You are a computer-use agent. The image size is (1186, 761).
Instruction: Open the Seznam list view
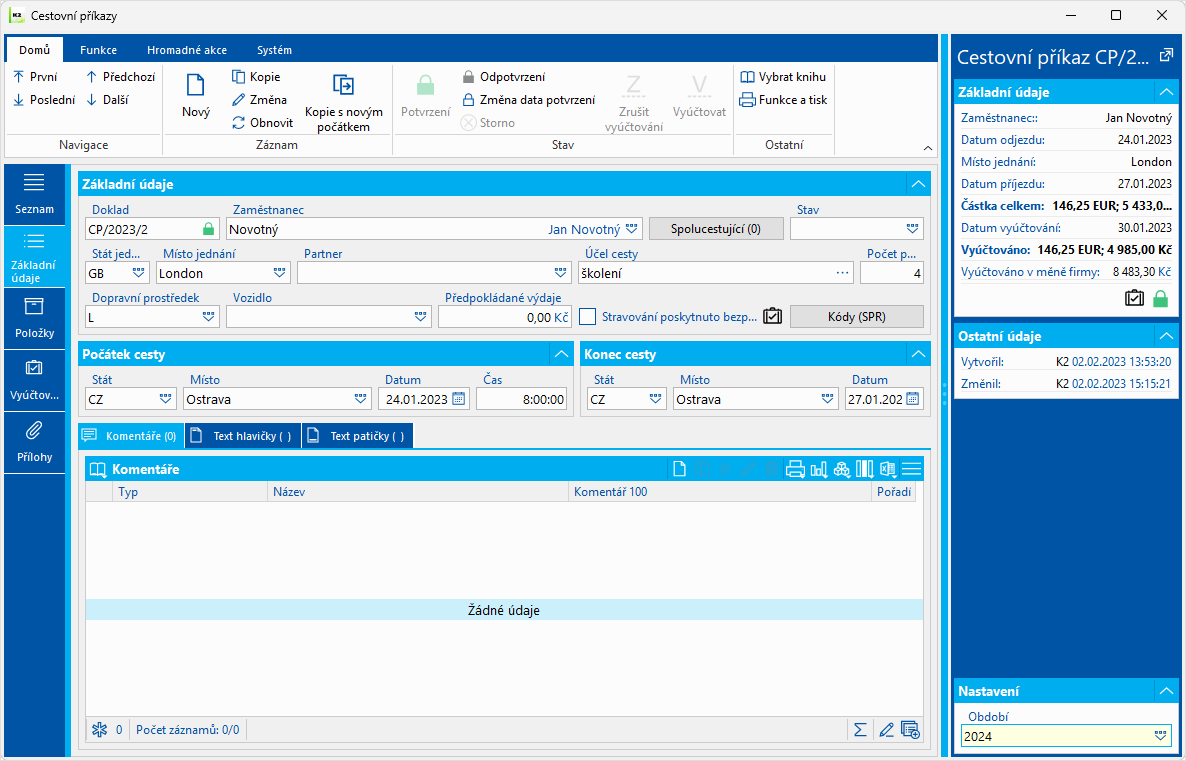click(x=35, y=194)
